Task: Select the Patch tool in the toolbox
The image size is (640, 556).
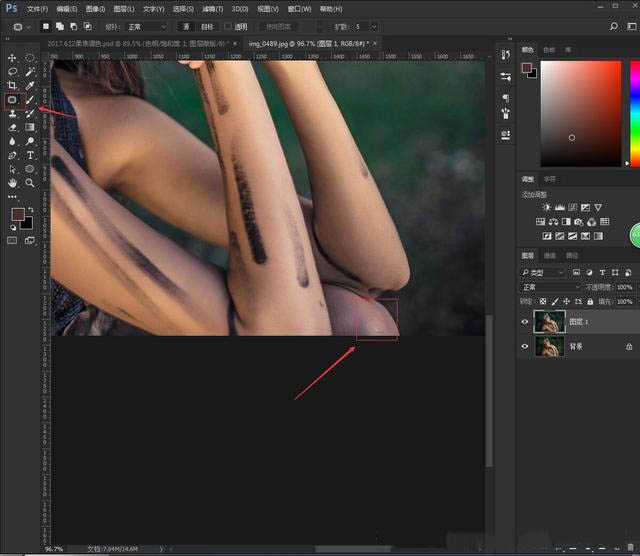Action: (13, 100)
